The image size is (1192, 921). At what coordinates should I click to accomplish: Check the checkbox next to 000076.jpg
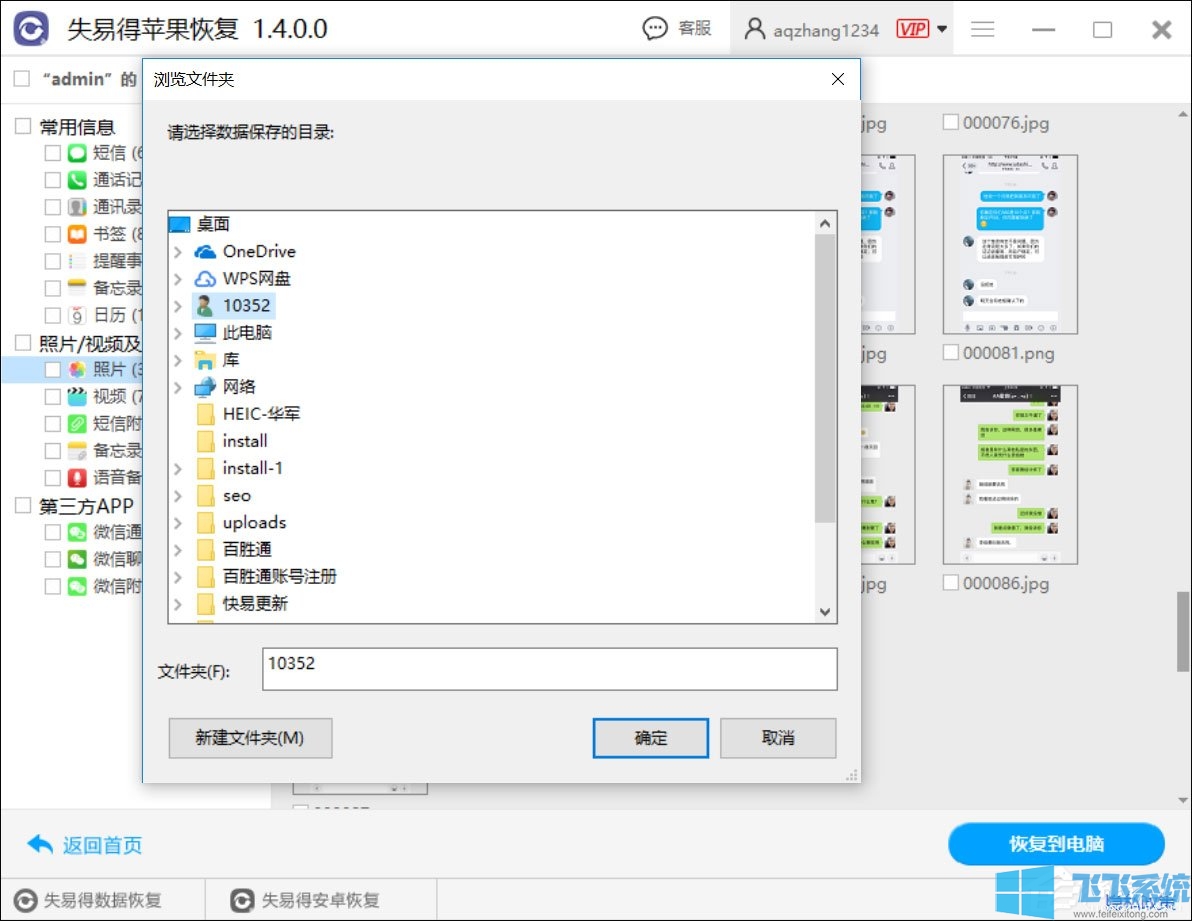coord(950,122)
